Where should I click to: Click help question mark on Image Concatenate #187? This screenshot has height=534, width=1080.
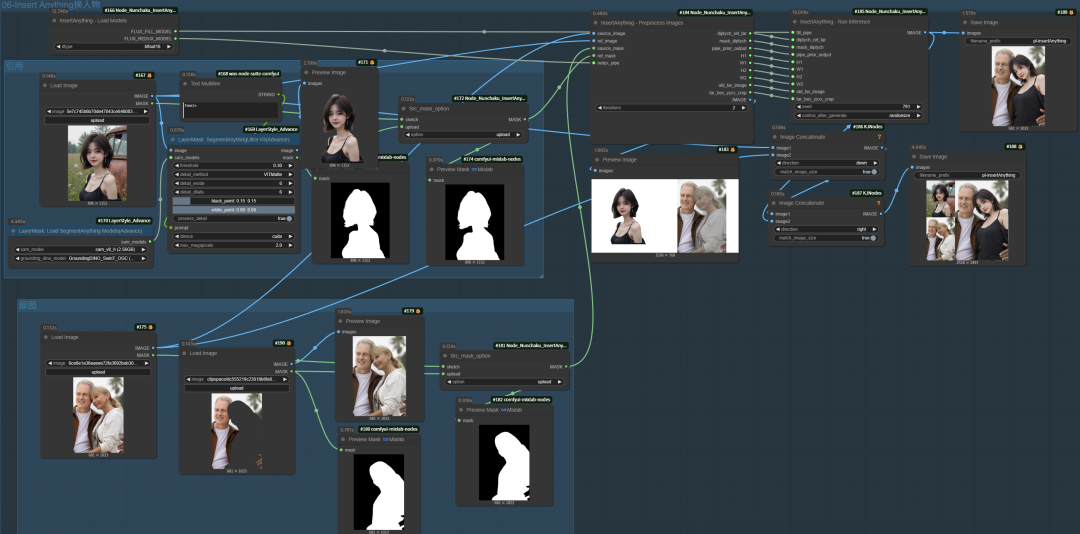point(879,203)
